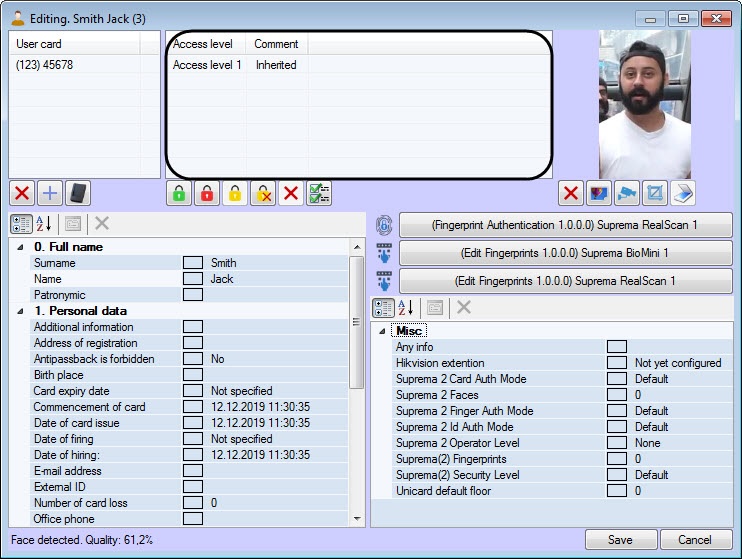Collapse the 0. Full name section
Viewport: 742px width, 559px height.
(21, 247)
